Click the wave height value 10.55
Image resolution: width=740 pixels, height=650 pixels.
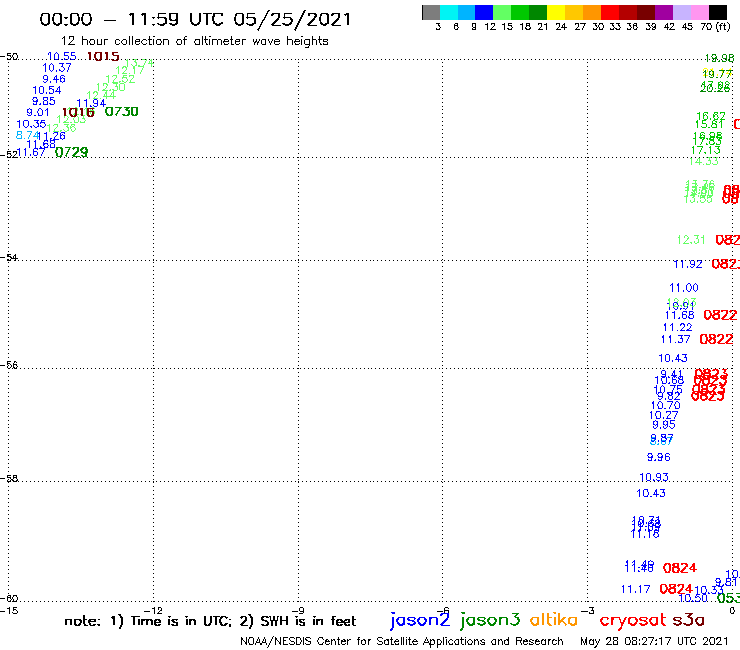(x=62, y=56)
